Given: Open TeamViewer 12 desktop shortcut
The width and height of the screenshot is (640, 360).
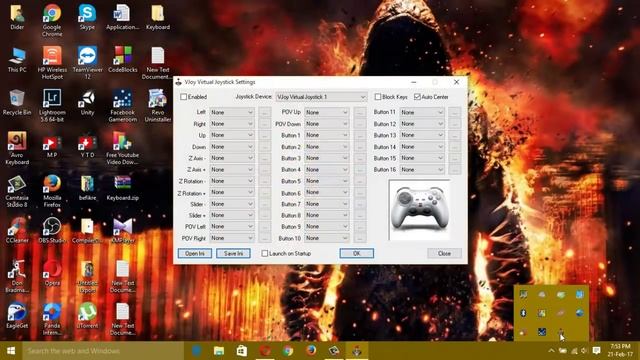Looking at the screenshot, I should click(87, 62).
